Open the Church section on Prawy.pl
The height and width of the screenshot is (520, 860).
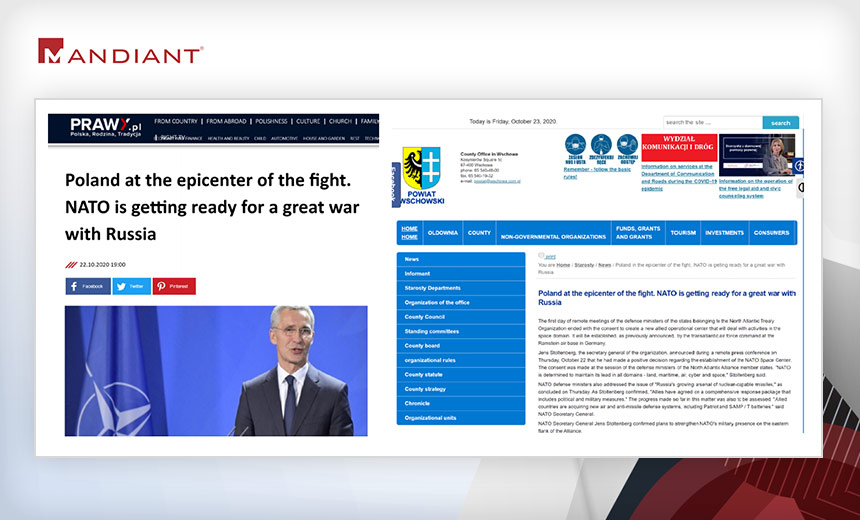coord(340,121)
